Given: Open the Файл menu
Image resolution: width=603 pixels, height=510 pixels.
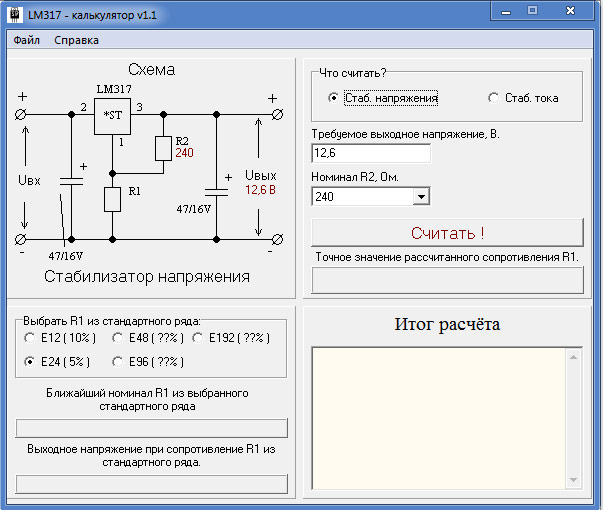Looking at the screenshot, I should click(x=27, y=41).
